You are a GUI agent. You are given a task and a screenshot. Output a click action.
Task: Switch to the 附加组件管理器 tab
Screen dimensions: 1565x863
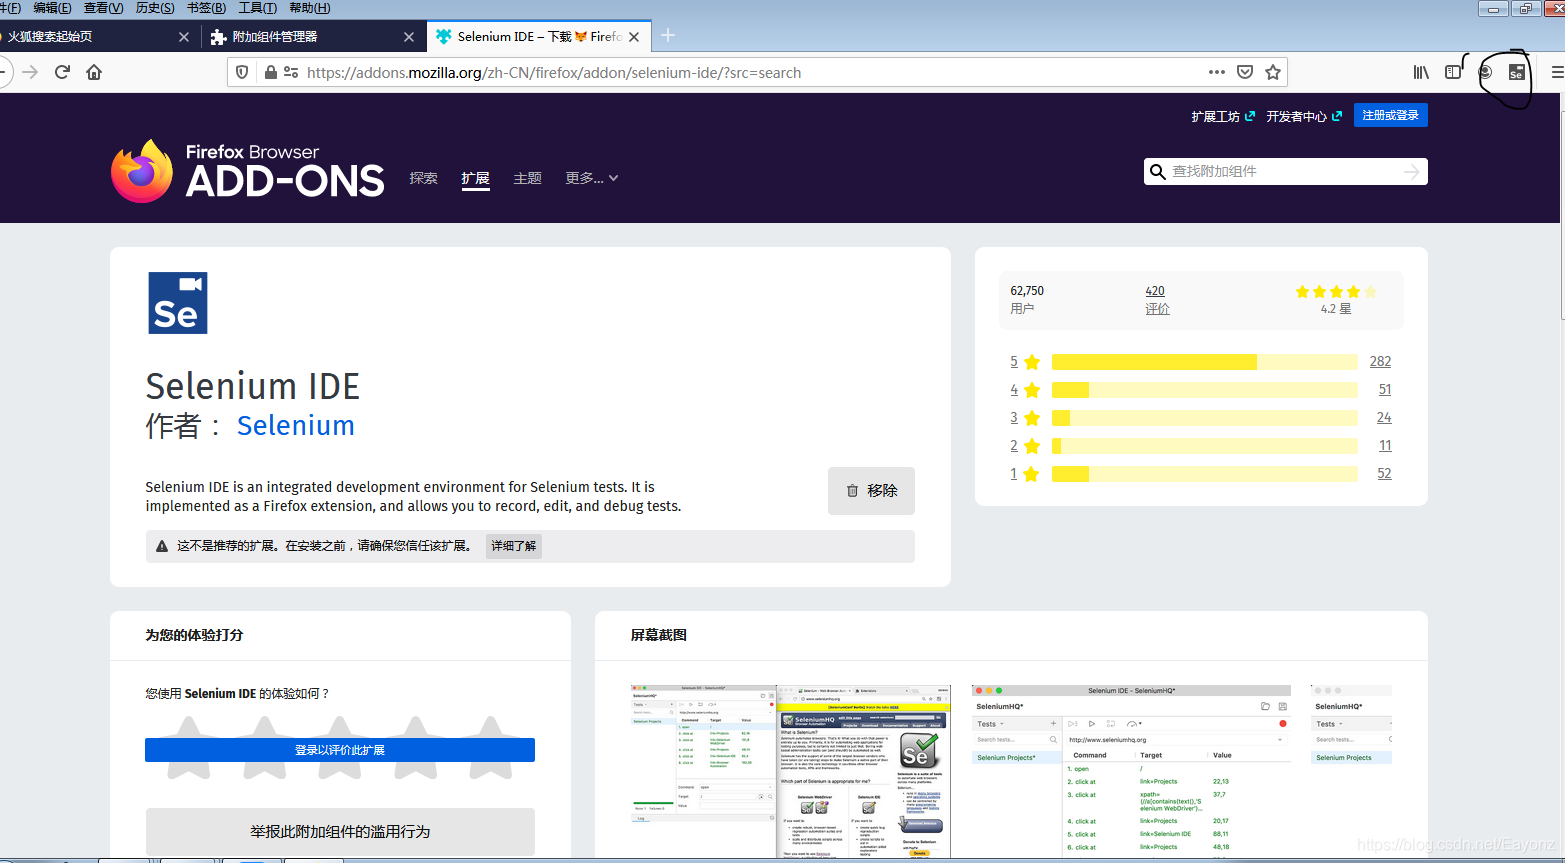pyautogui.click(x=312, y=37)
